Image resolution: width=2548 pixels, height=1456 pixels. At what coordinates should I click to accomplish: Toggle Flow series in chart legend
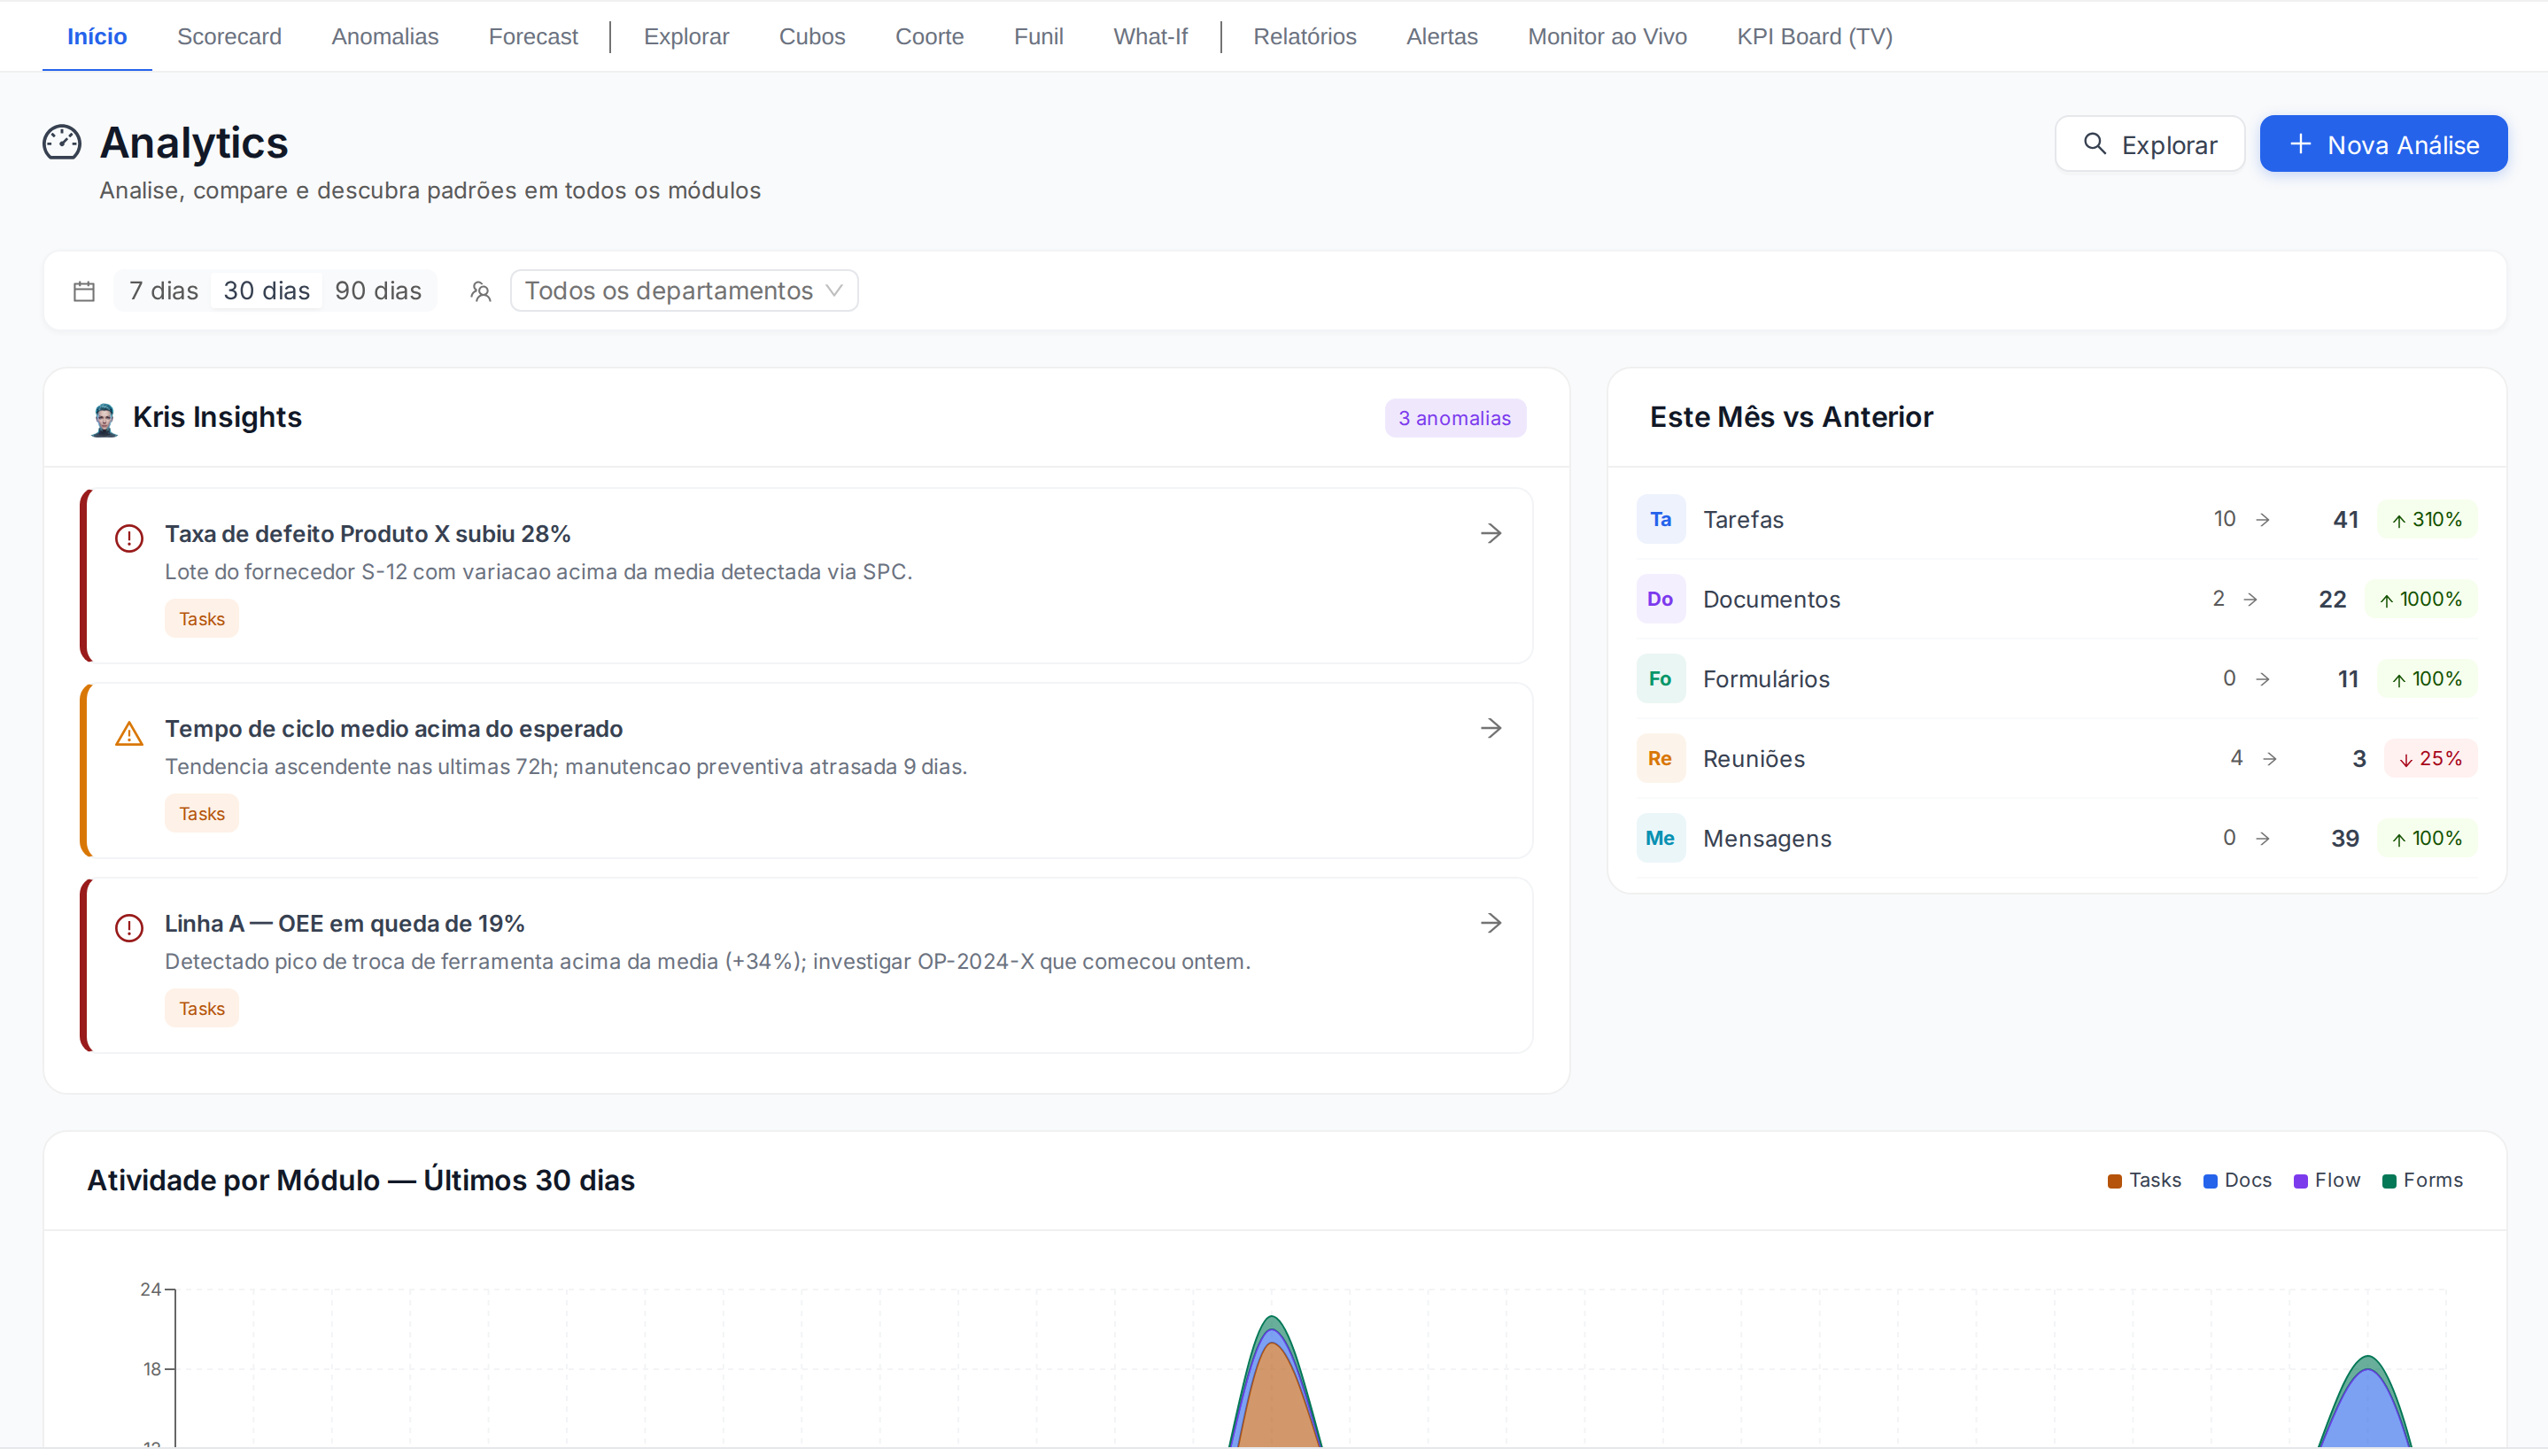[2327, 1181]
